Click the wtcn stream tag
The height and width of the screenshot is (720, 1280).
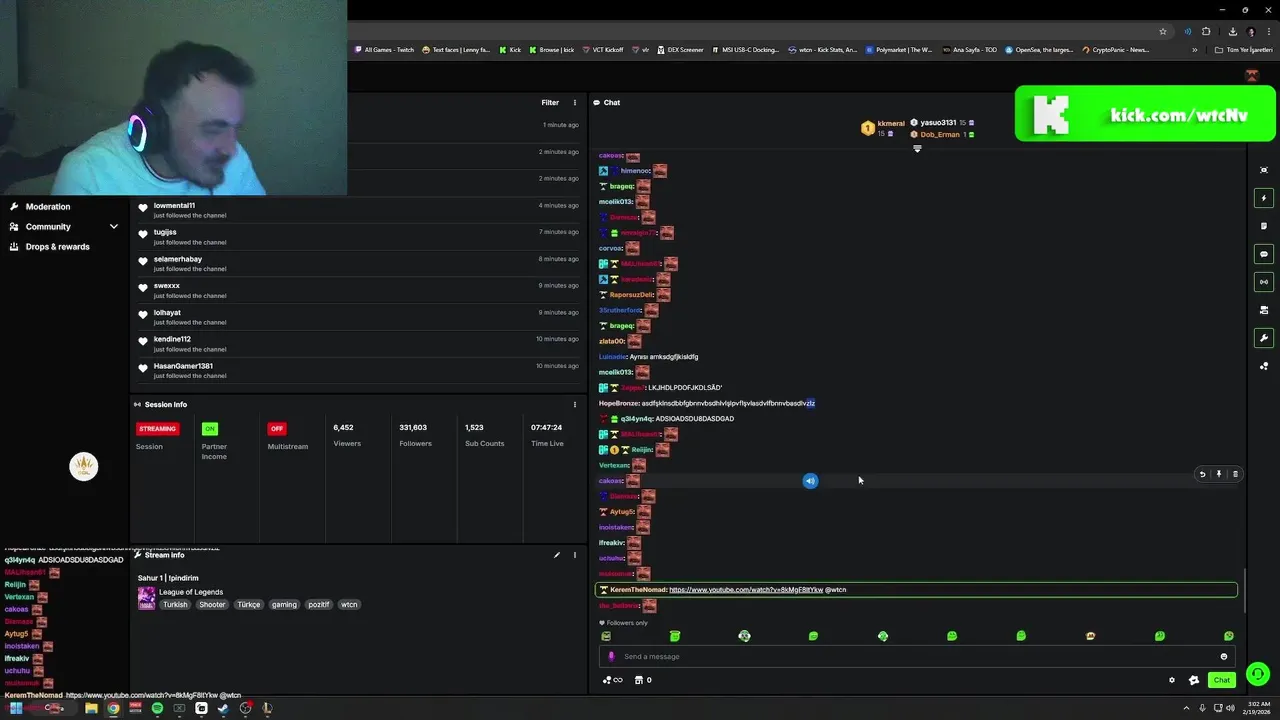point(349,605)
